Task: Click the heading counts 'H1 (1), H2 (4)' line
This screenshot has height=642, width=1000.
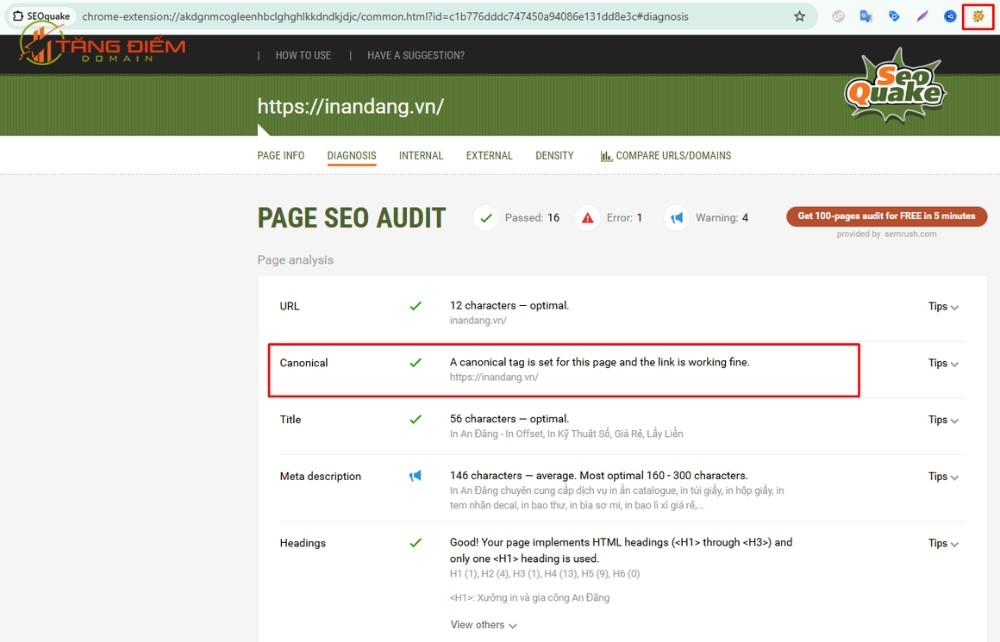Action: [545, 573]
